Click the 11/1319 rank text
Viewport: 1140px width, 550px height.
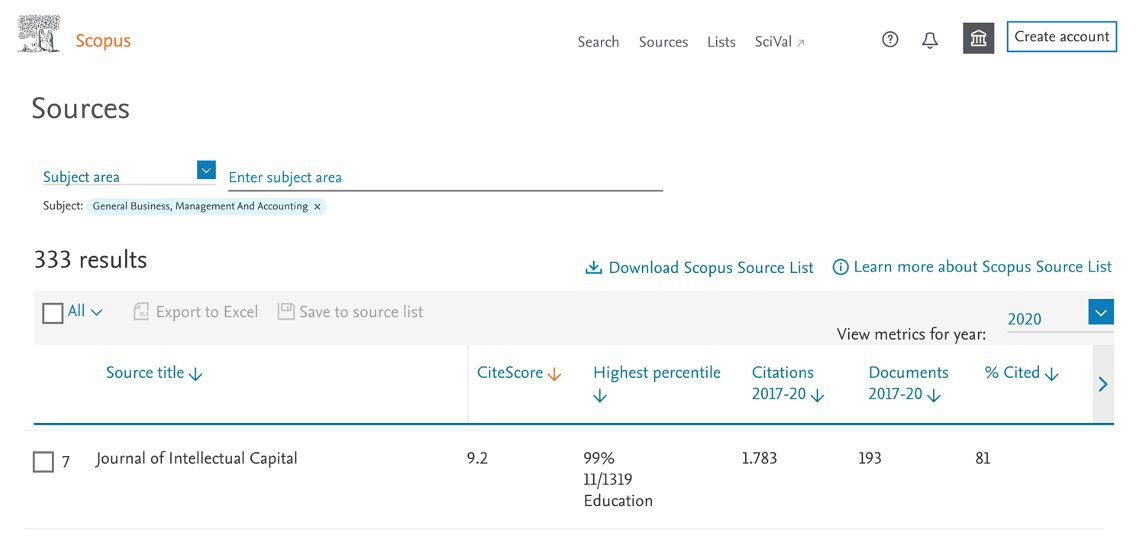[608, 479]
